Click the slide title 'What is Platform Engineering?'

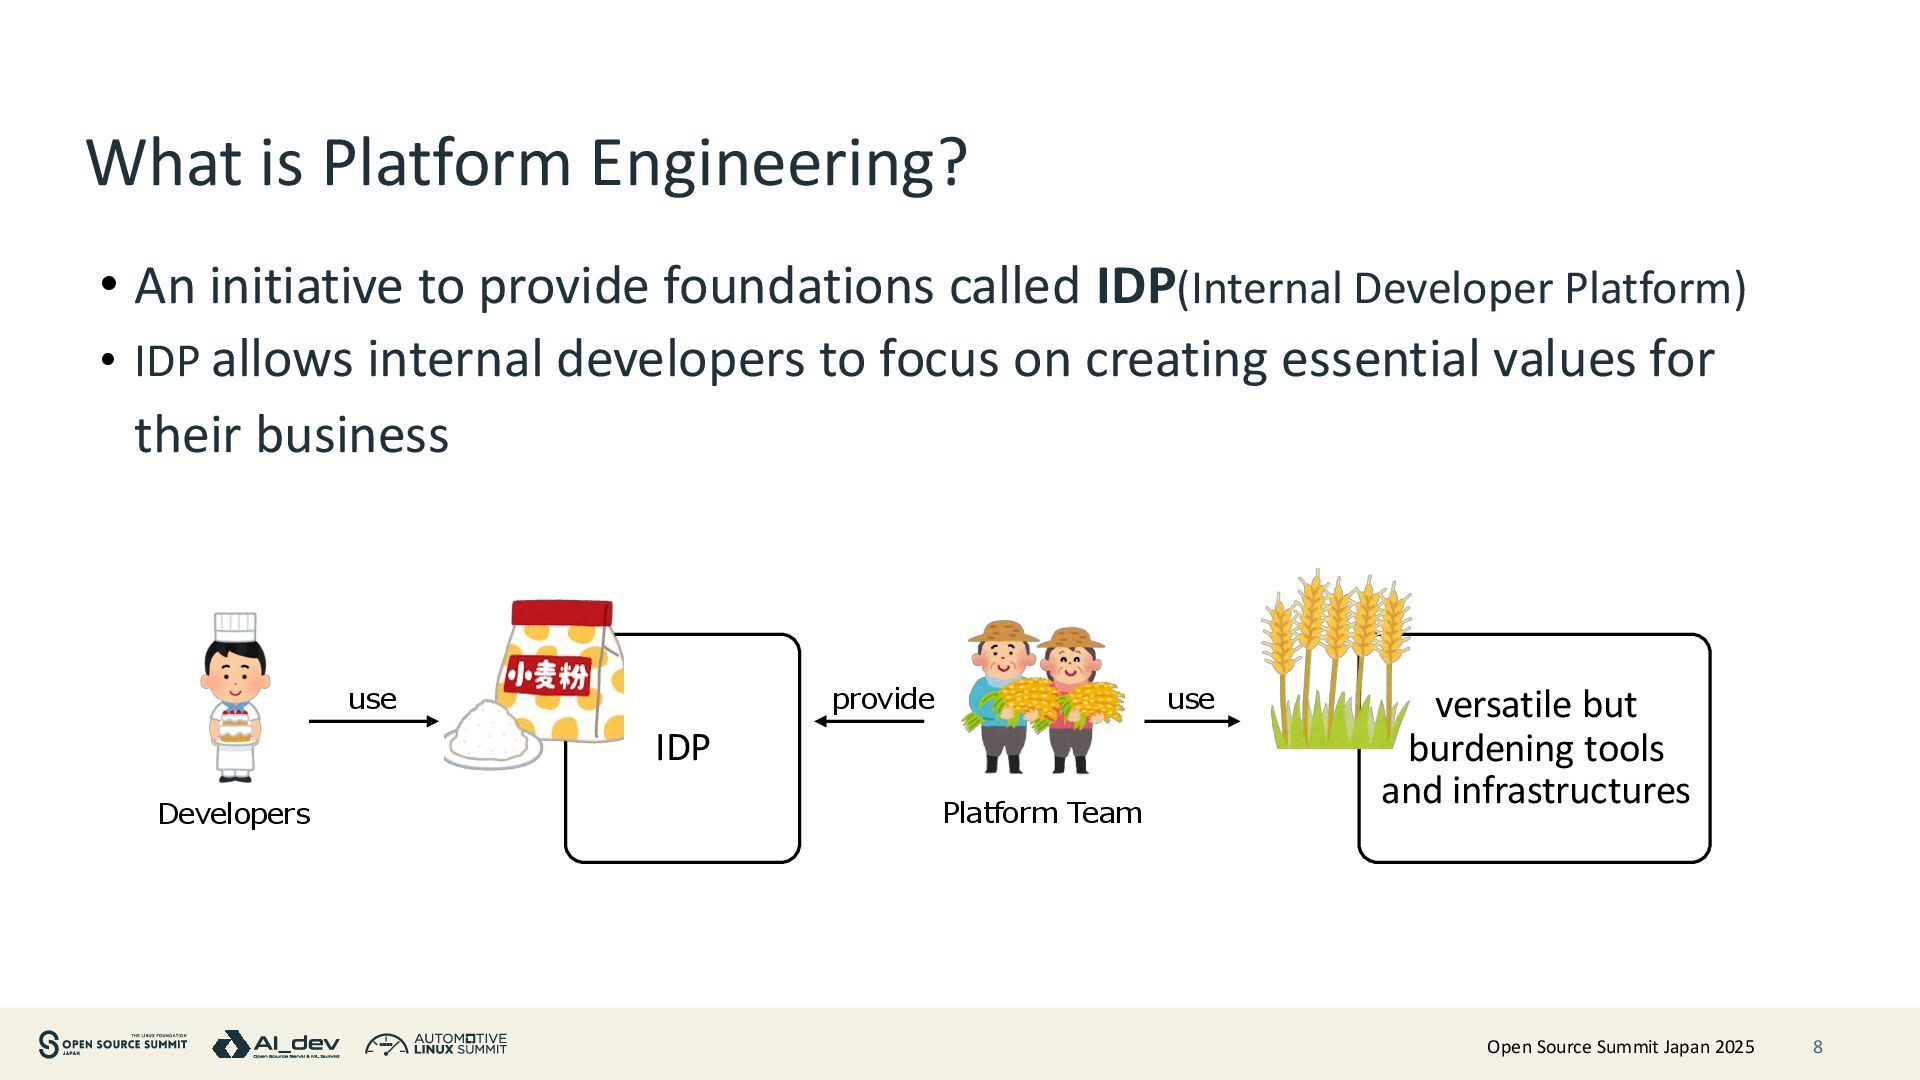tap(527, 162)
